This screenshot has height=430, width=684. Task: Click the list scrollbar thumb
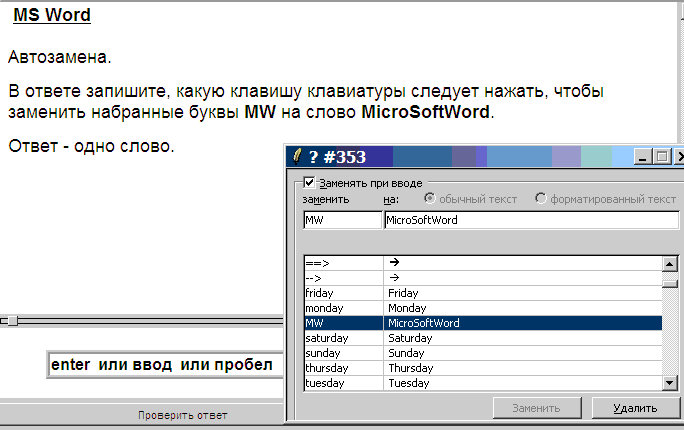tap(670, 283)
